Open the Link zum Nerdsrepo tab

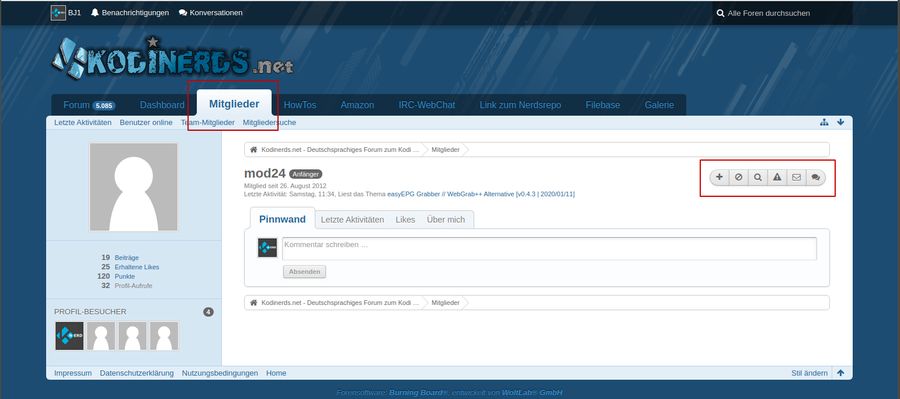pos(520,105)
